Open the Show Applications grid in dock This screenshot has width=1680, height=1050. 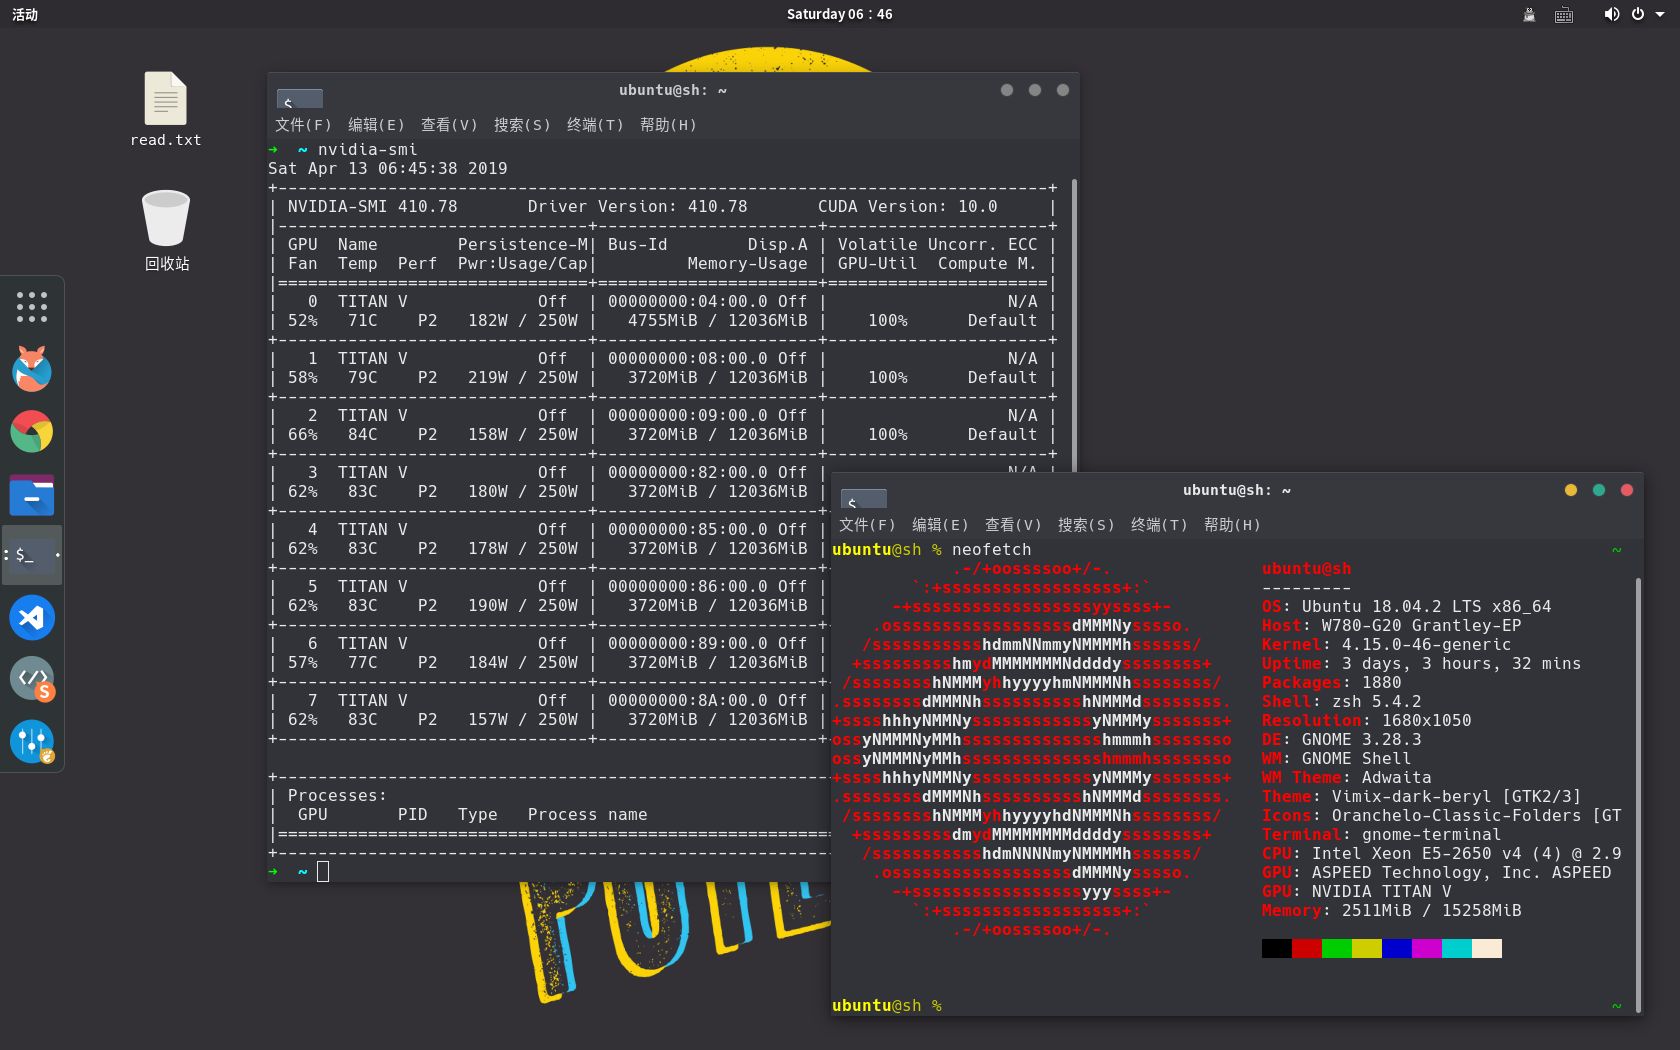(32, 307)
